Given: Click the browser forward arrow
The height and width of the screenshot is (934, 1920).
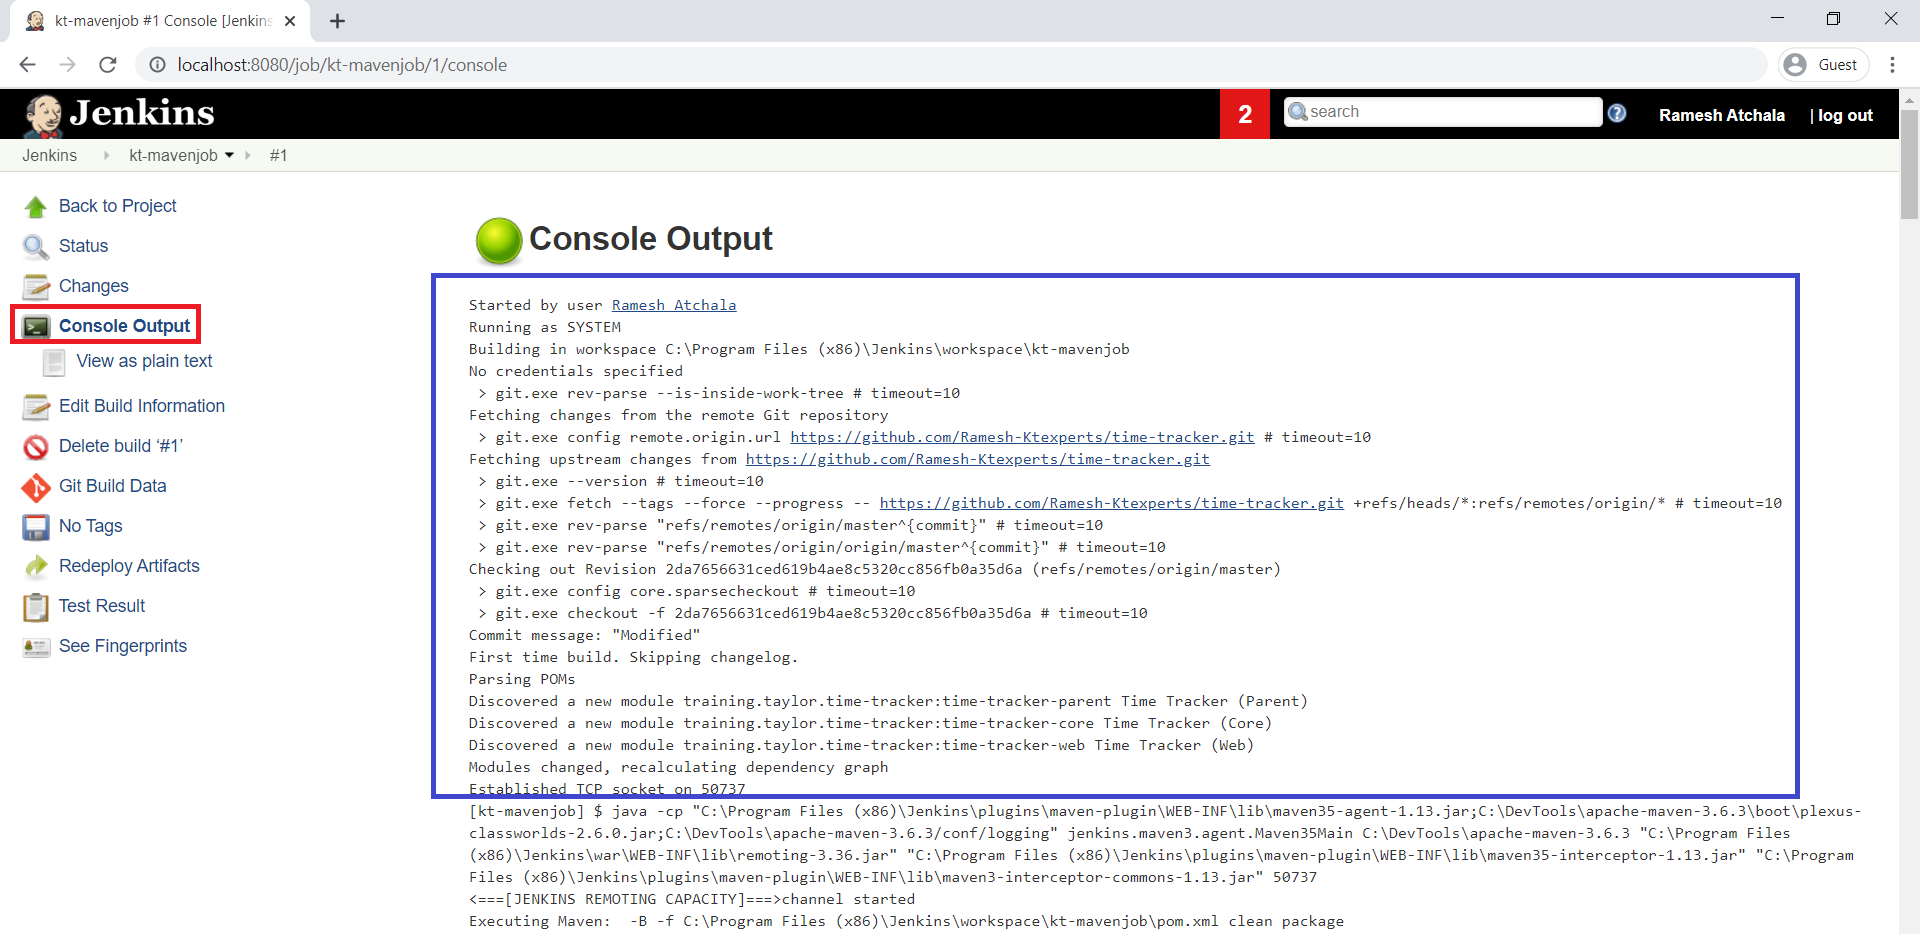Looking at the screenshot, I should point(68,65).
